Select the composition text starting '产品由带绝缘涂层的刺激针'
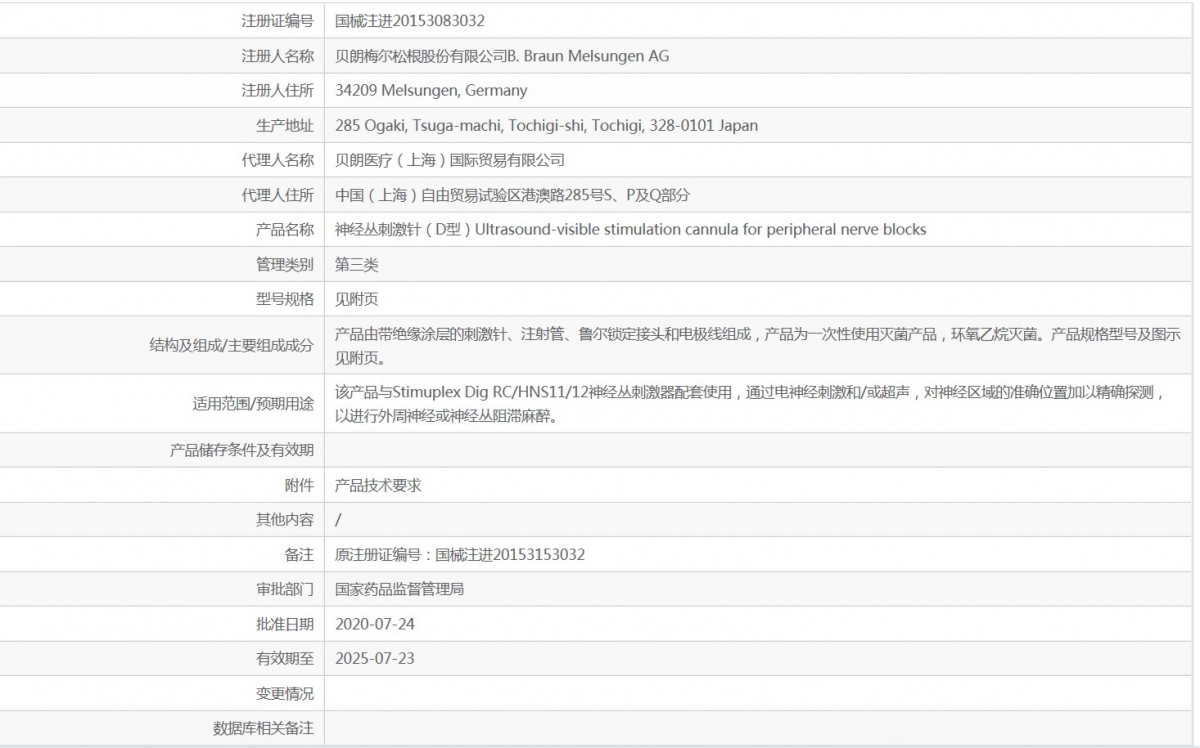 pos(758,346)
